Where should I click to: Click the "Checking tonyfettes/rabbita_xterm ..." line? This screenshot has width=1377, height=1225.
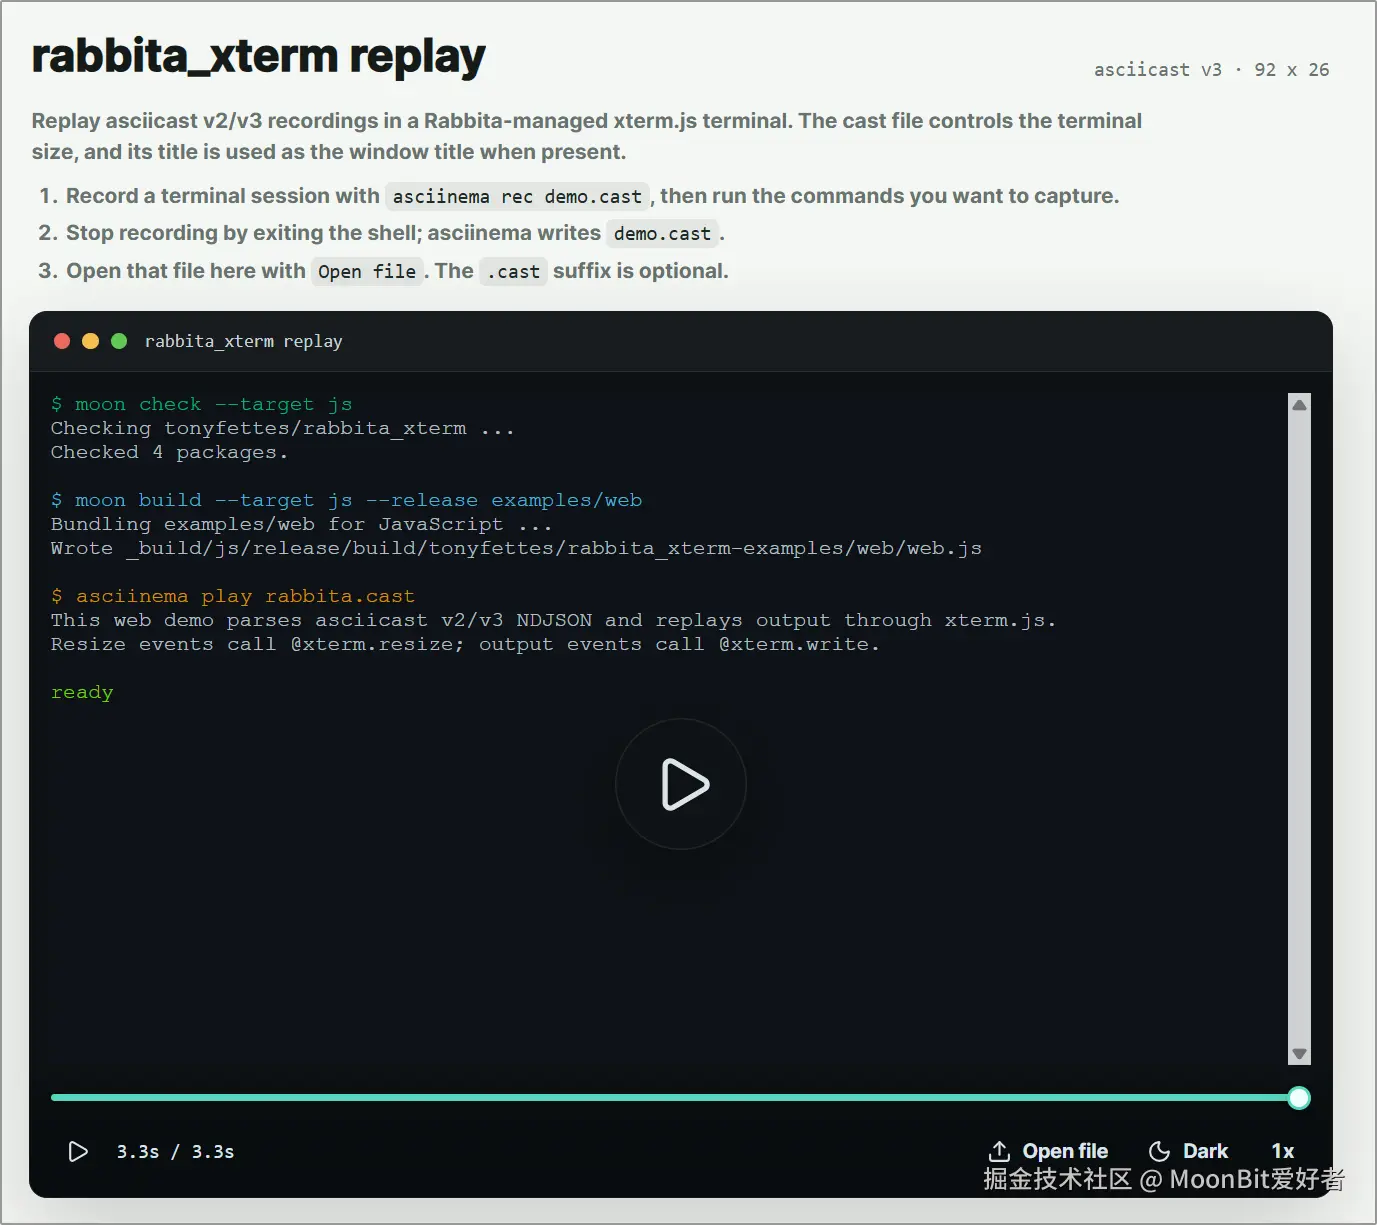283,428
